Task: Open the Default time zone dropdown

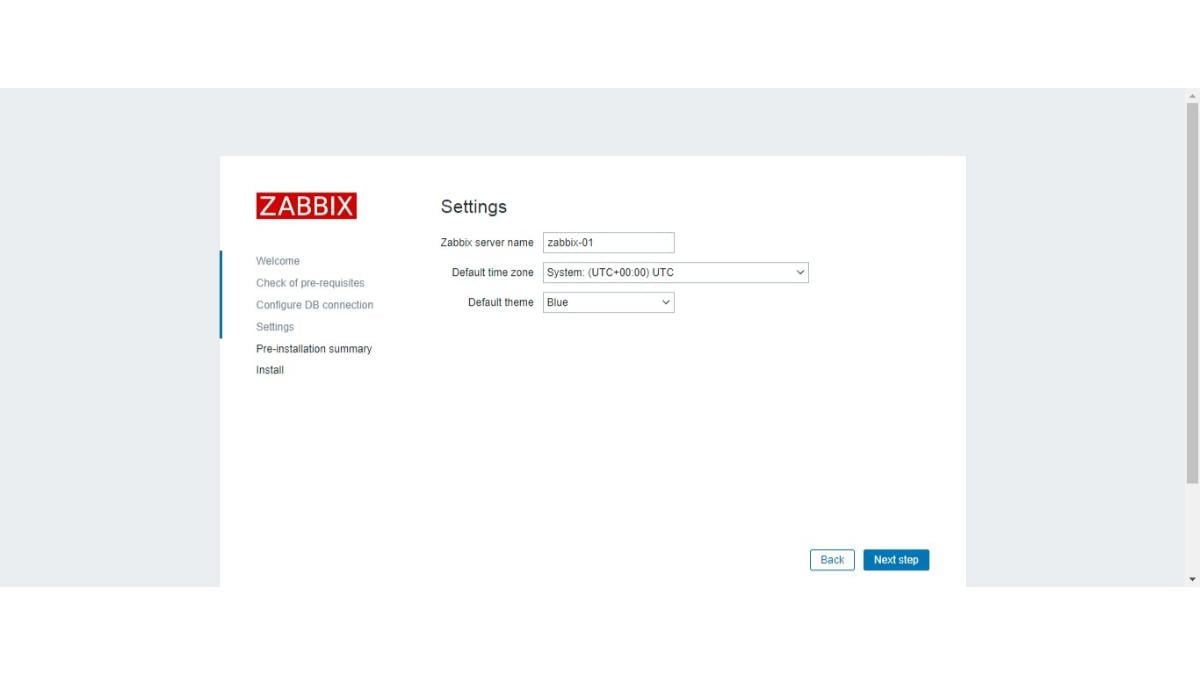Action: coord(675,272)
